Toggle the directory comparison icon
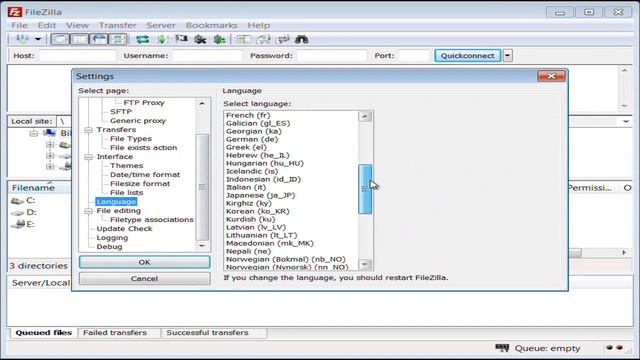Viewport: 640px width, 360px height. pyautogui.click(x=263, y=39)
